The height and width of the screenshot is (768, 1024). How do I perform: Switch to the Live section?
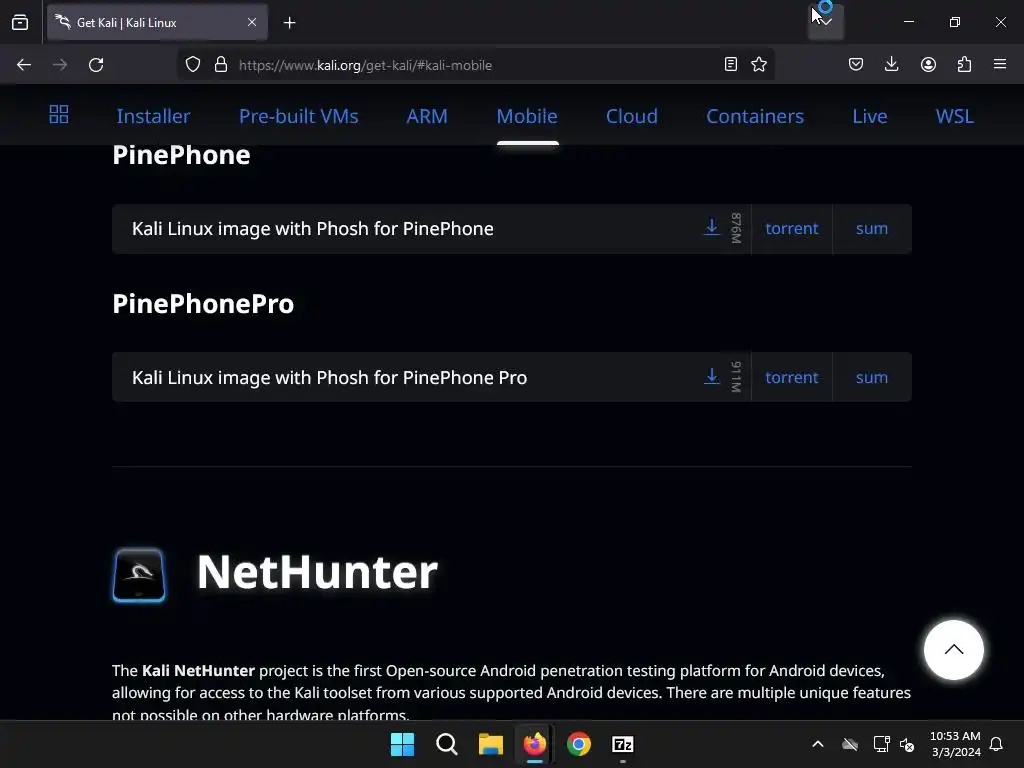pos(870,116)
